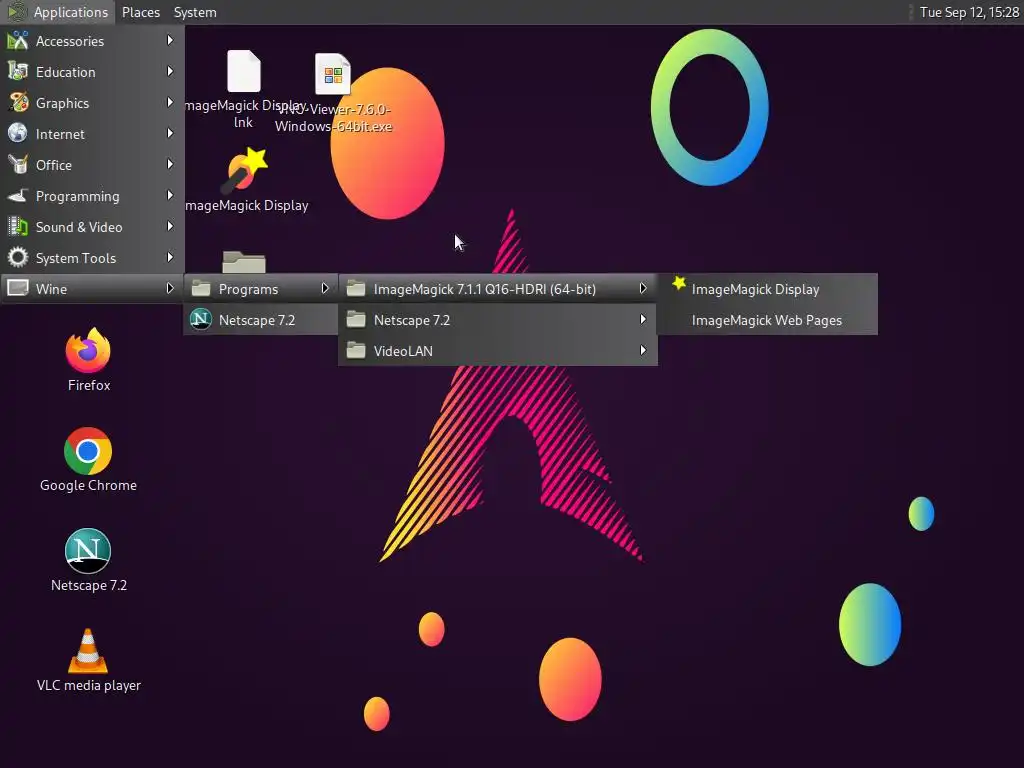Expand the Netscape 7.2 folder submenu arrow
The height and width of the screenshot is (768, 1024).
click(x=643, y=319)
